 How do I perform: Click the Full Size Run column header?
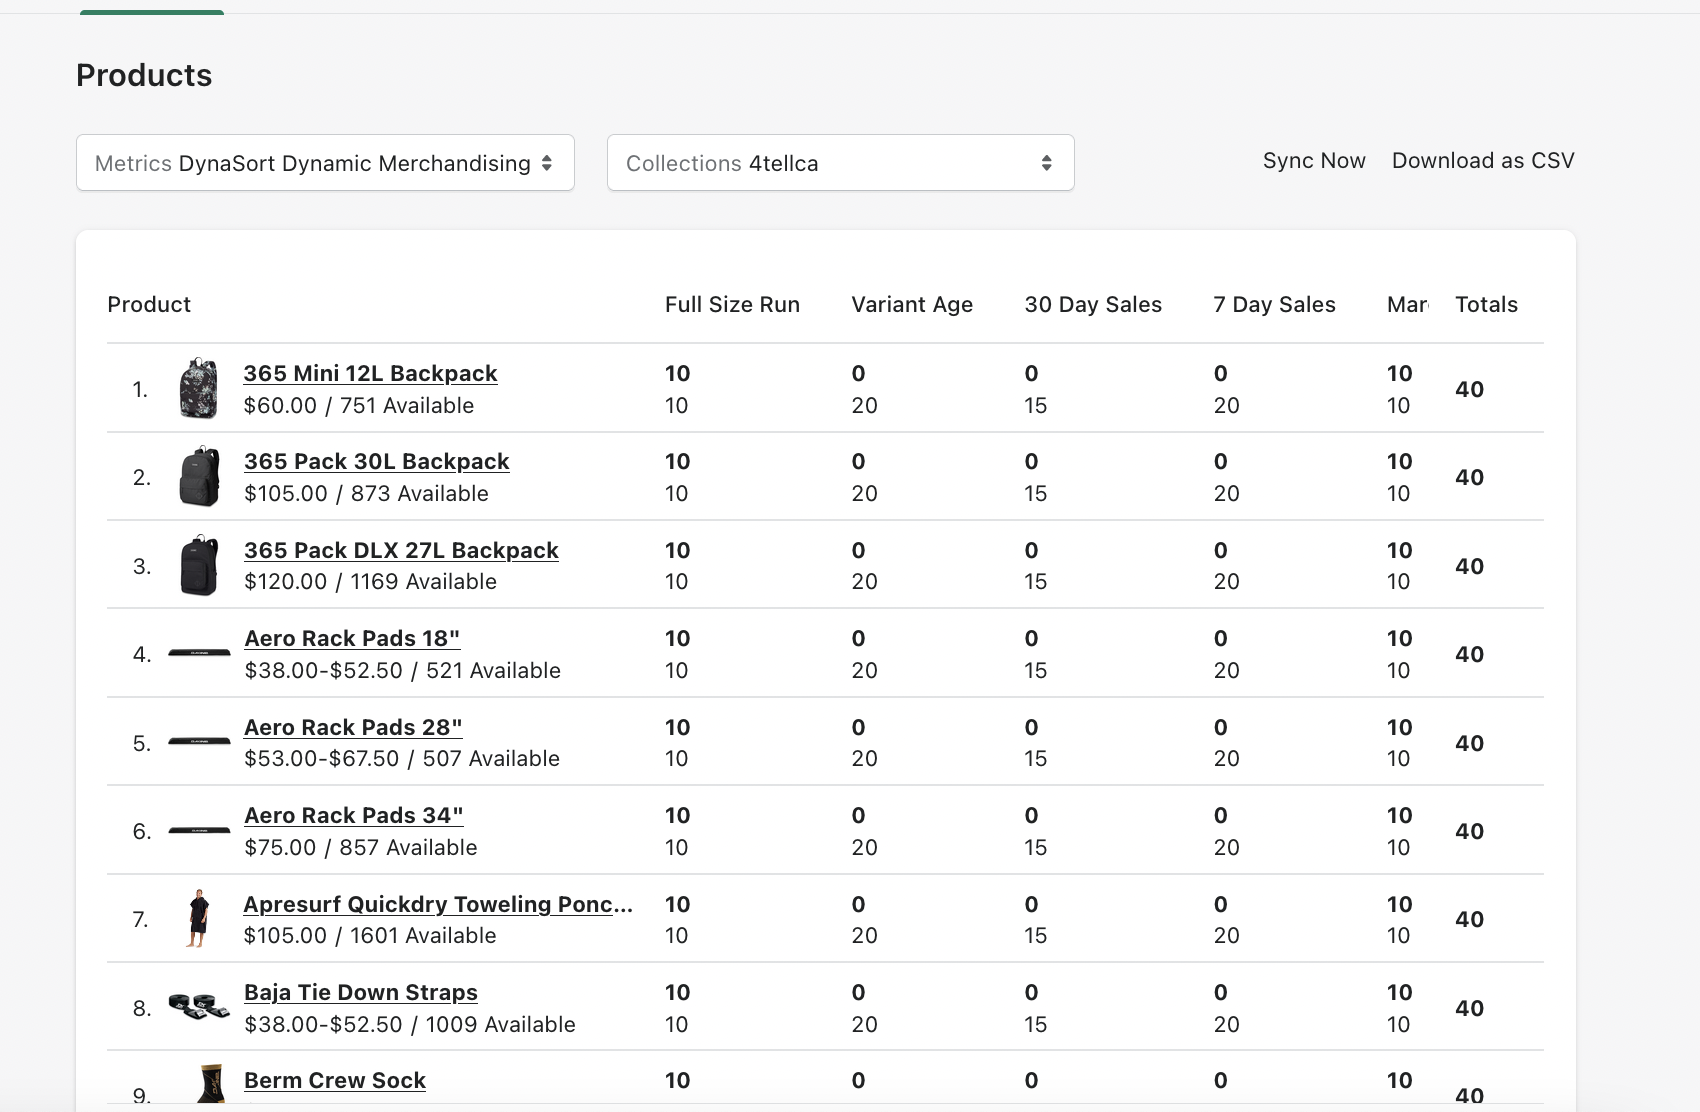tap(732, 305)
